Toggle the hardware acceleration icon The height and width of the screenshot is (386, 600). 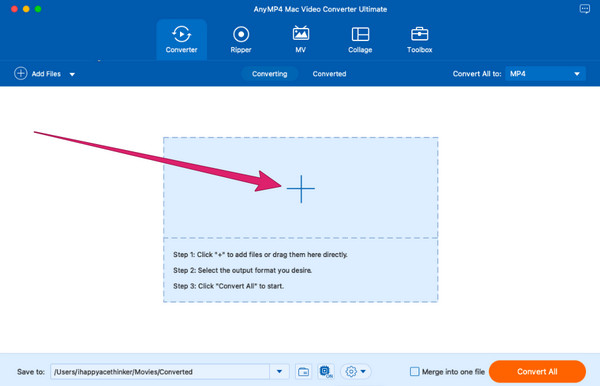[326, 371]
